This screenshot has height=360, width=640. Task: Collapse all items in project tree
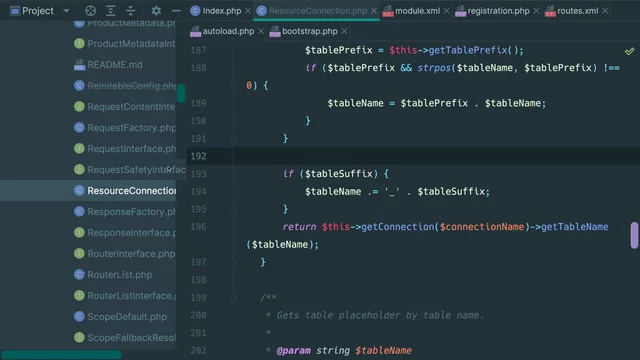[130, 11]
